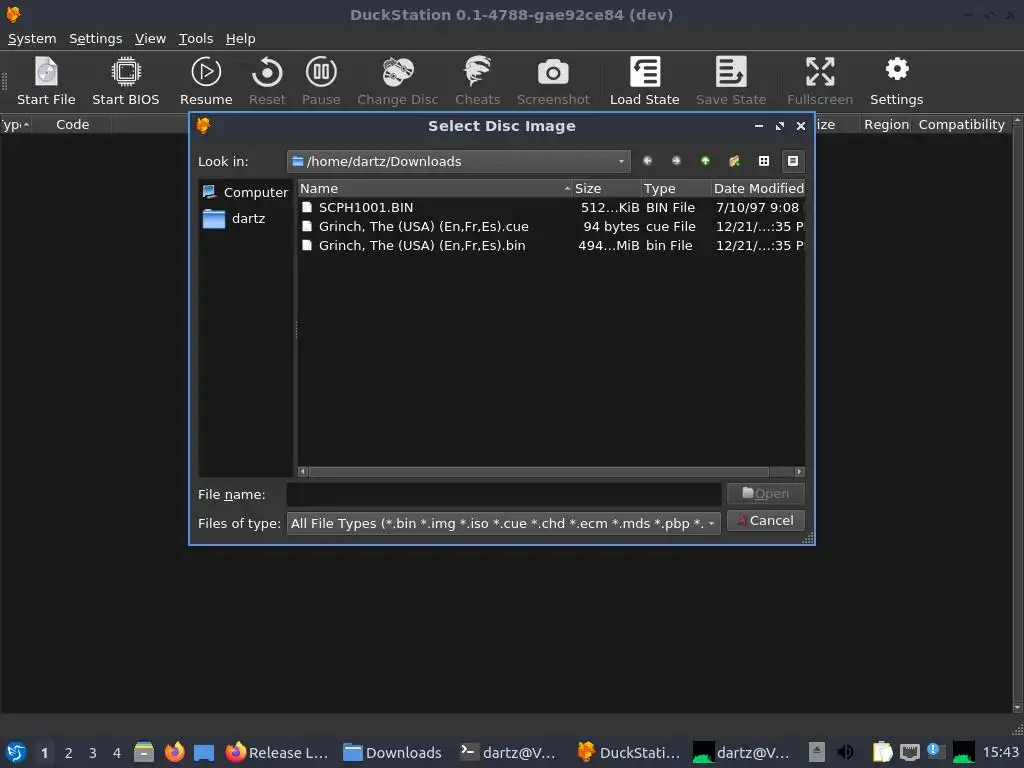Select Computer in the sidebar
1024x768 pixels.
coord(246,192)
